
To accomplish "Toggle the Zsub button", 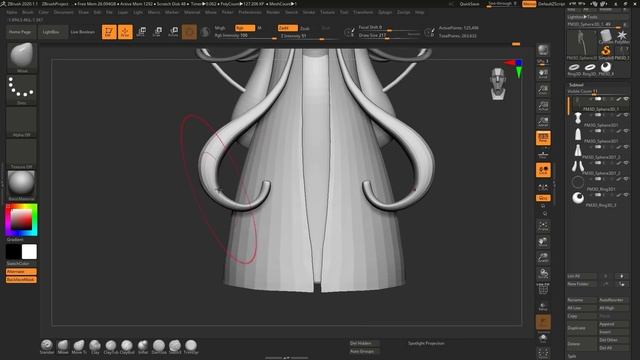I will (x=305, y=28).
